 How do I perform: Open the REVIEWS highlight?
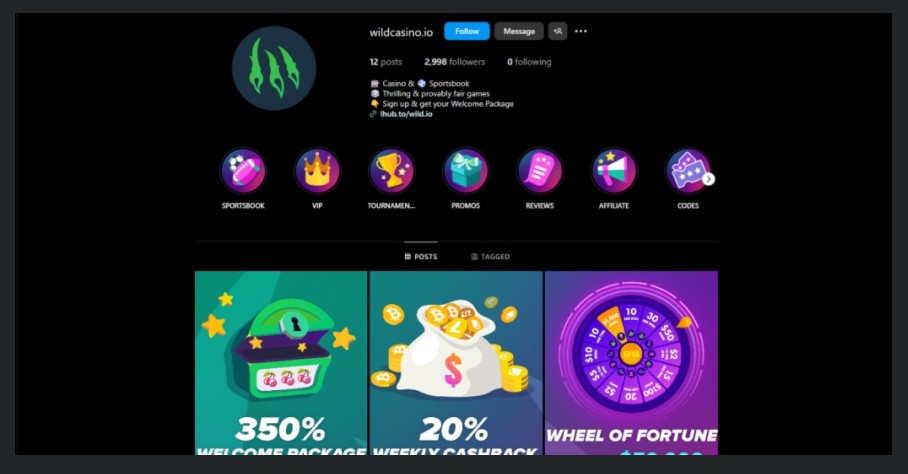540,171
